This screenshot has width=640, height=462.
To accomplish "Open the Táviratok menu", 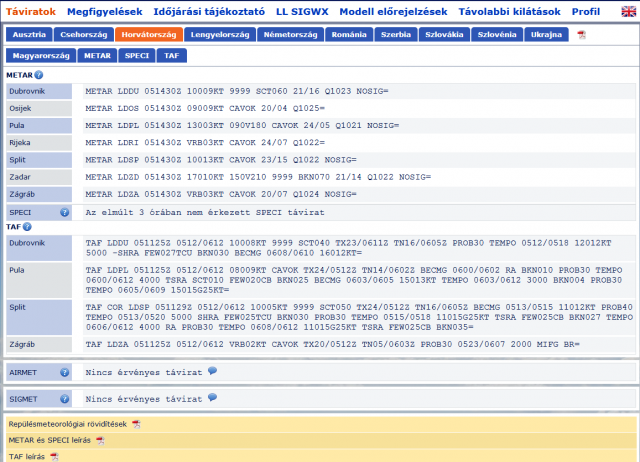I will point(31,11).
